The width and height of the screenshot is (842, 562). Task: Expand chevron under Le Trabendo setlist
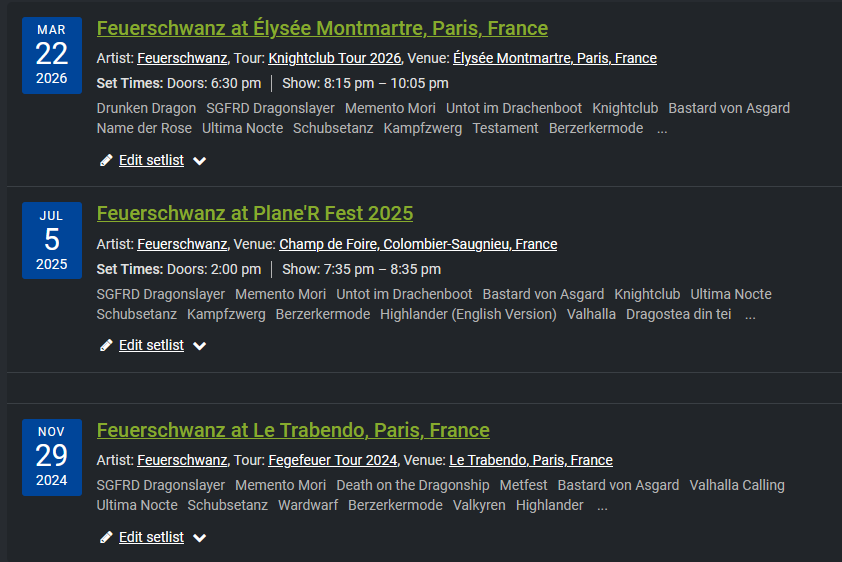coord(199,538)
